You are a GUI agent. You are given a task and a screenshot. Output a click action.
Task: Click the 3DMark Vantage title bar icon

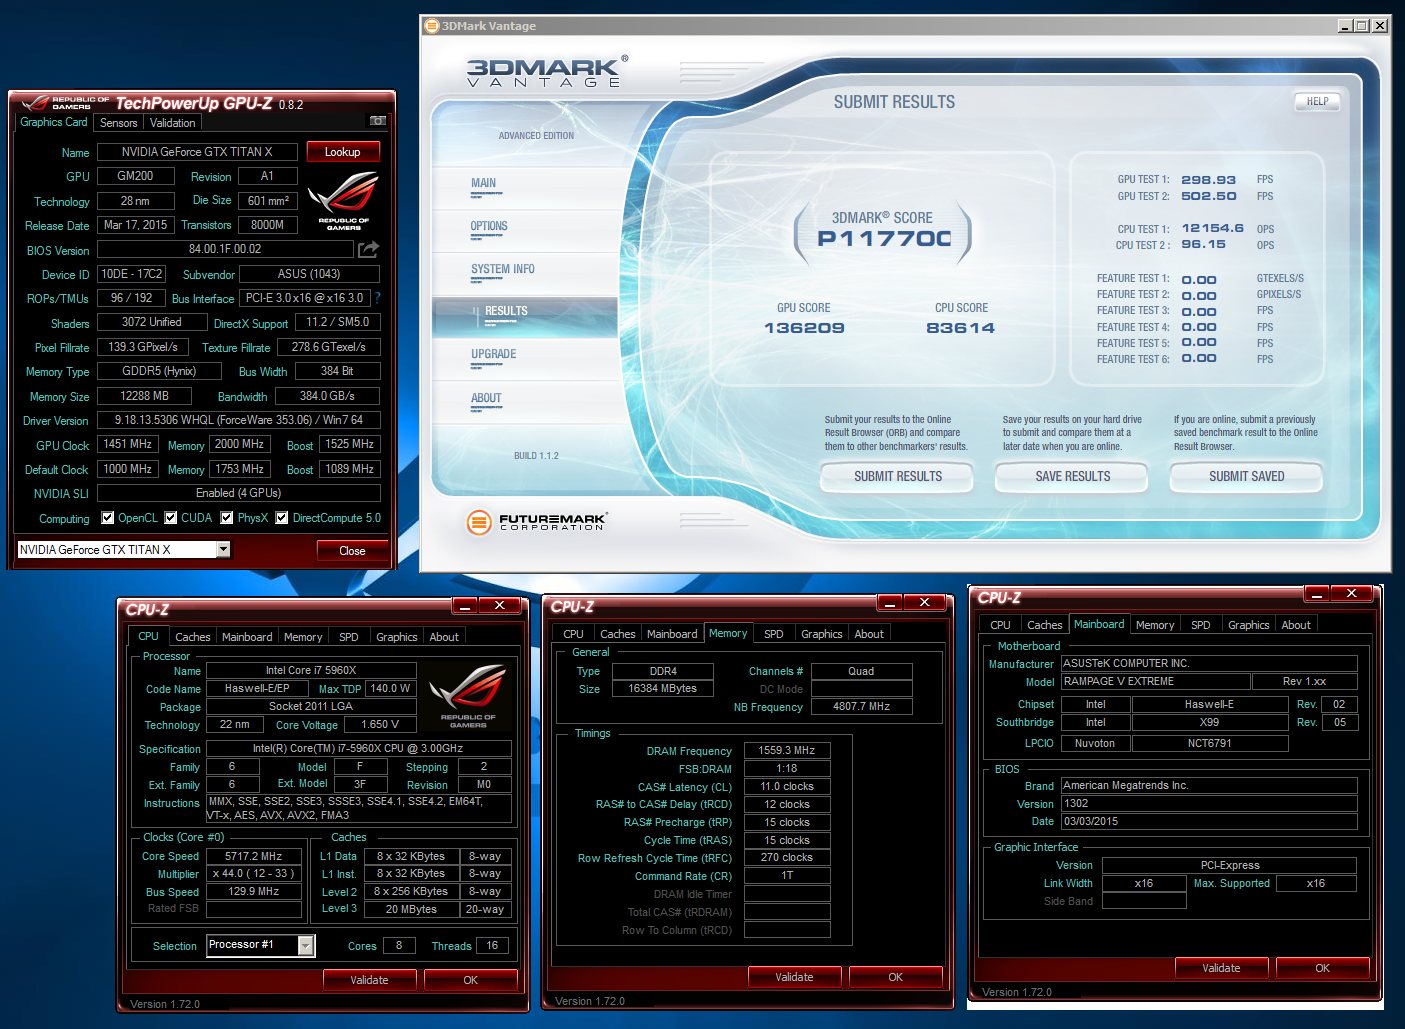pyautogui.click(x=432, y=26)
